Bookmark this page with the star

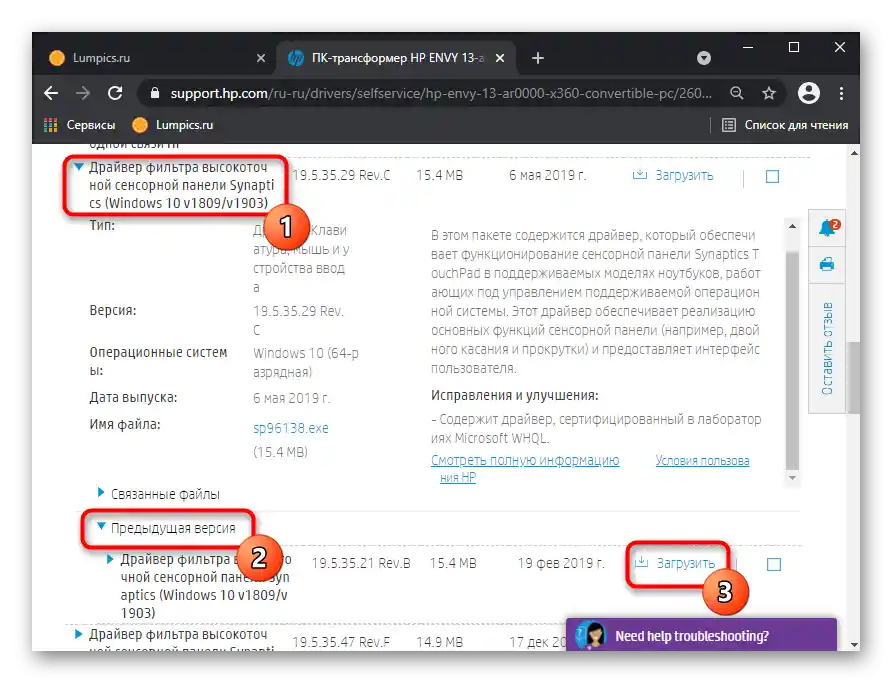pyautogui.click(x=769, y=93)
